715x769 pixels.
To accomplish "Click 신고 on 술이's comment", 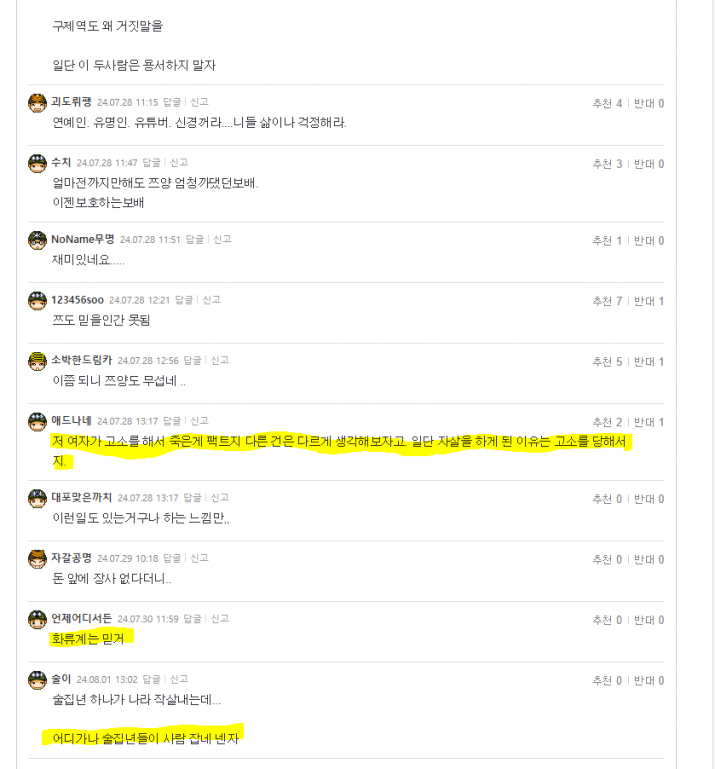I will tap(179, 679).
